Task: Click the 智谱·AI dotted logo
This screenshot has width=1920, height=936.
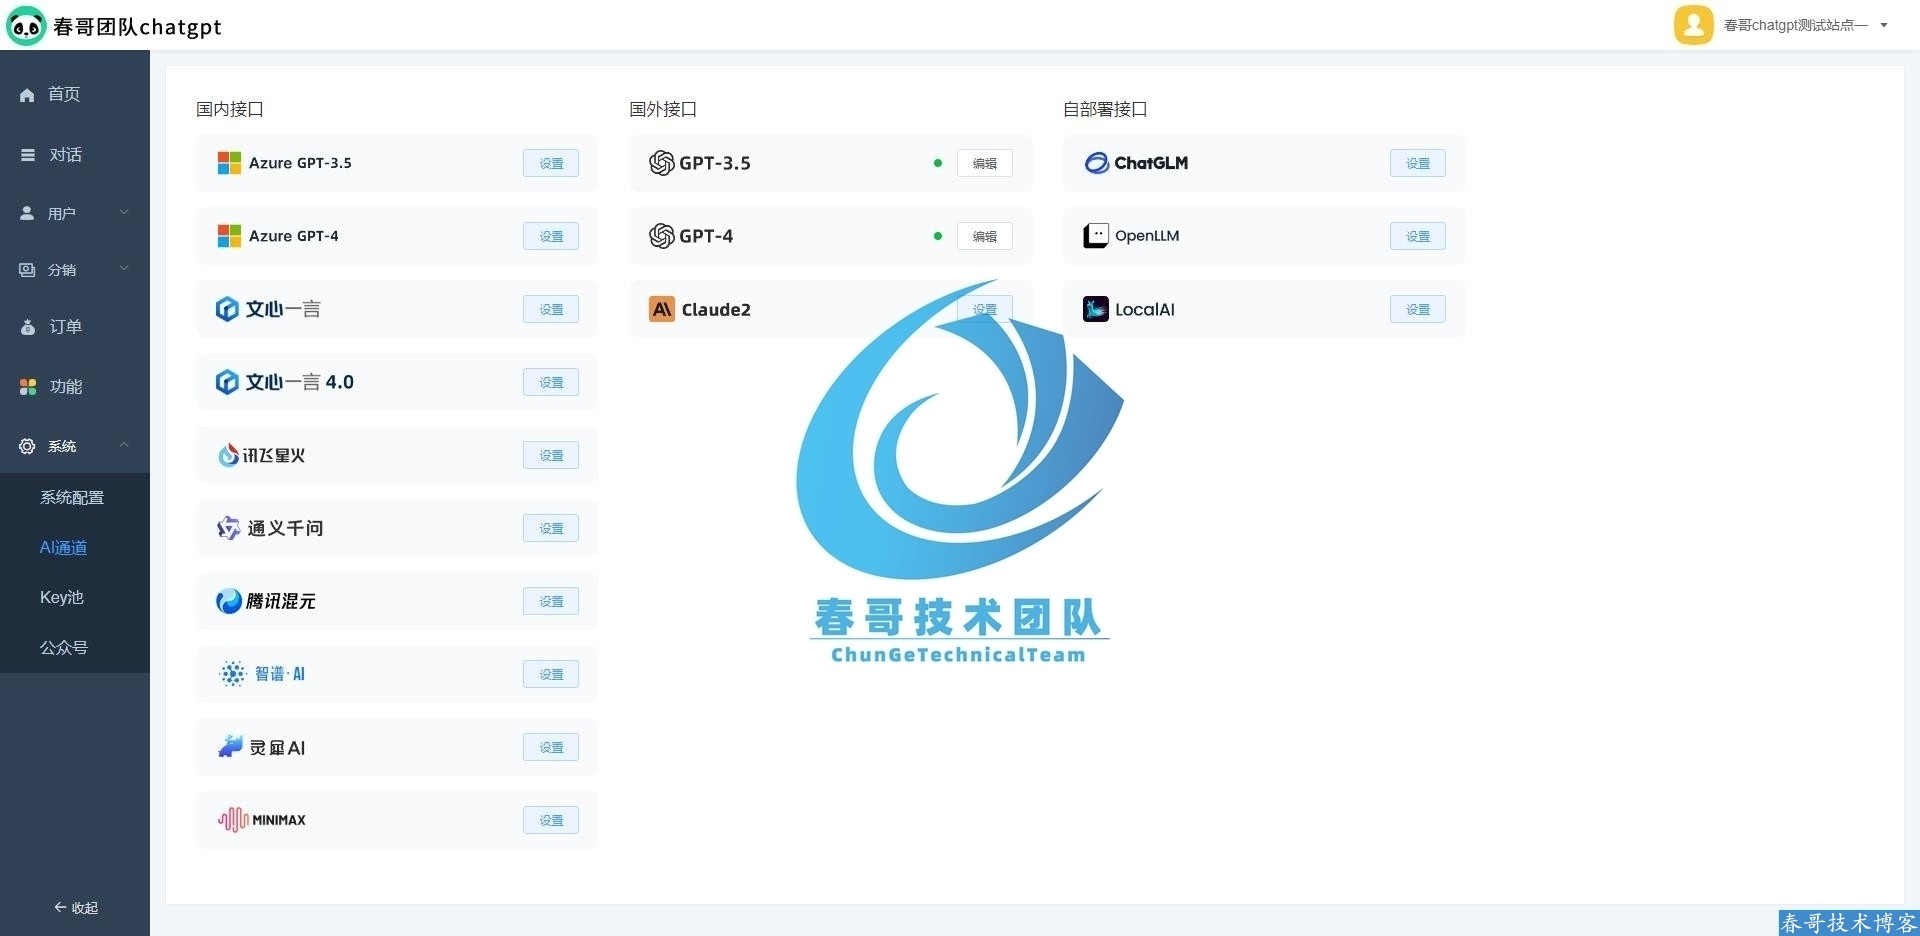Action: pos(232,674)
